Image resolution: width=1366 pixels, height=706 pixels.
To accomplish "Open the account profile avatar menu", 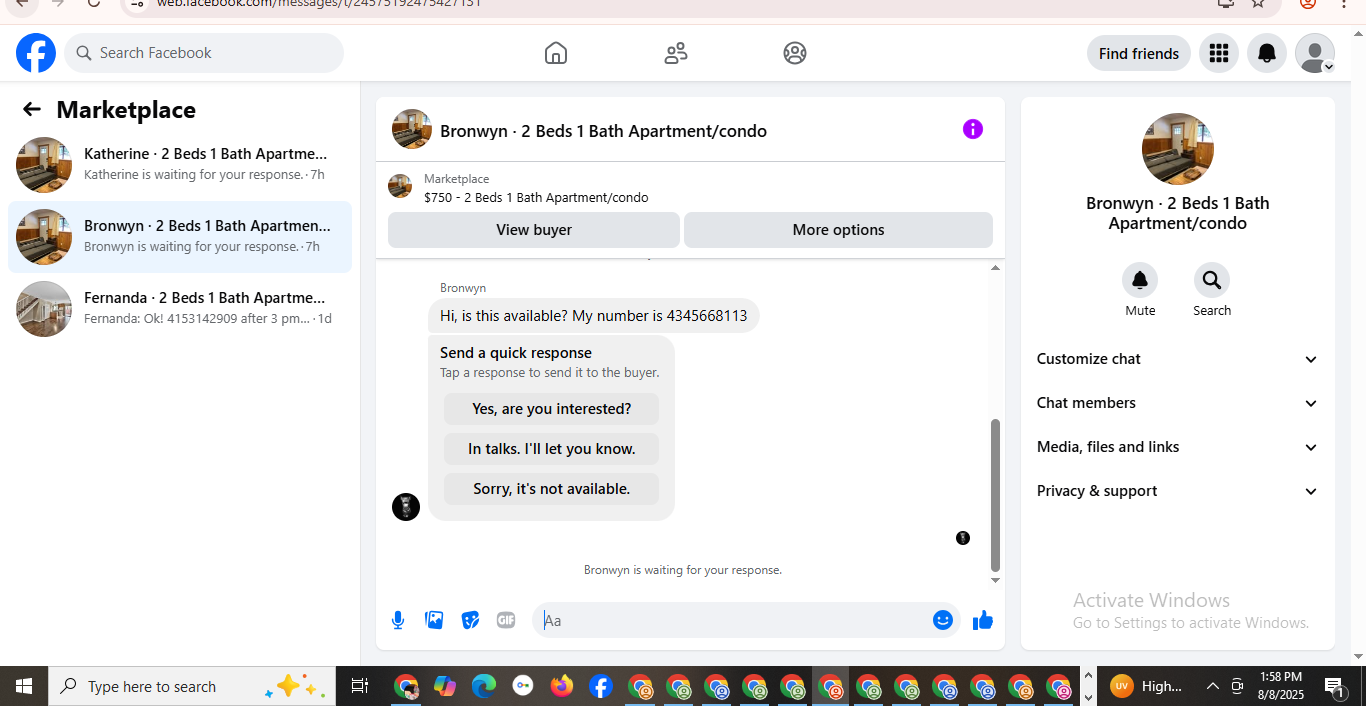I will [1315, 53].
